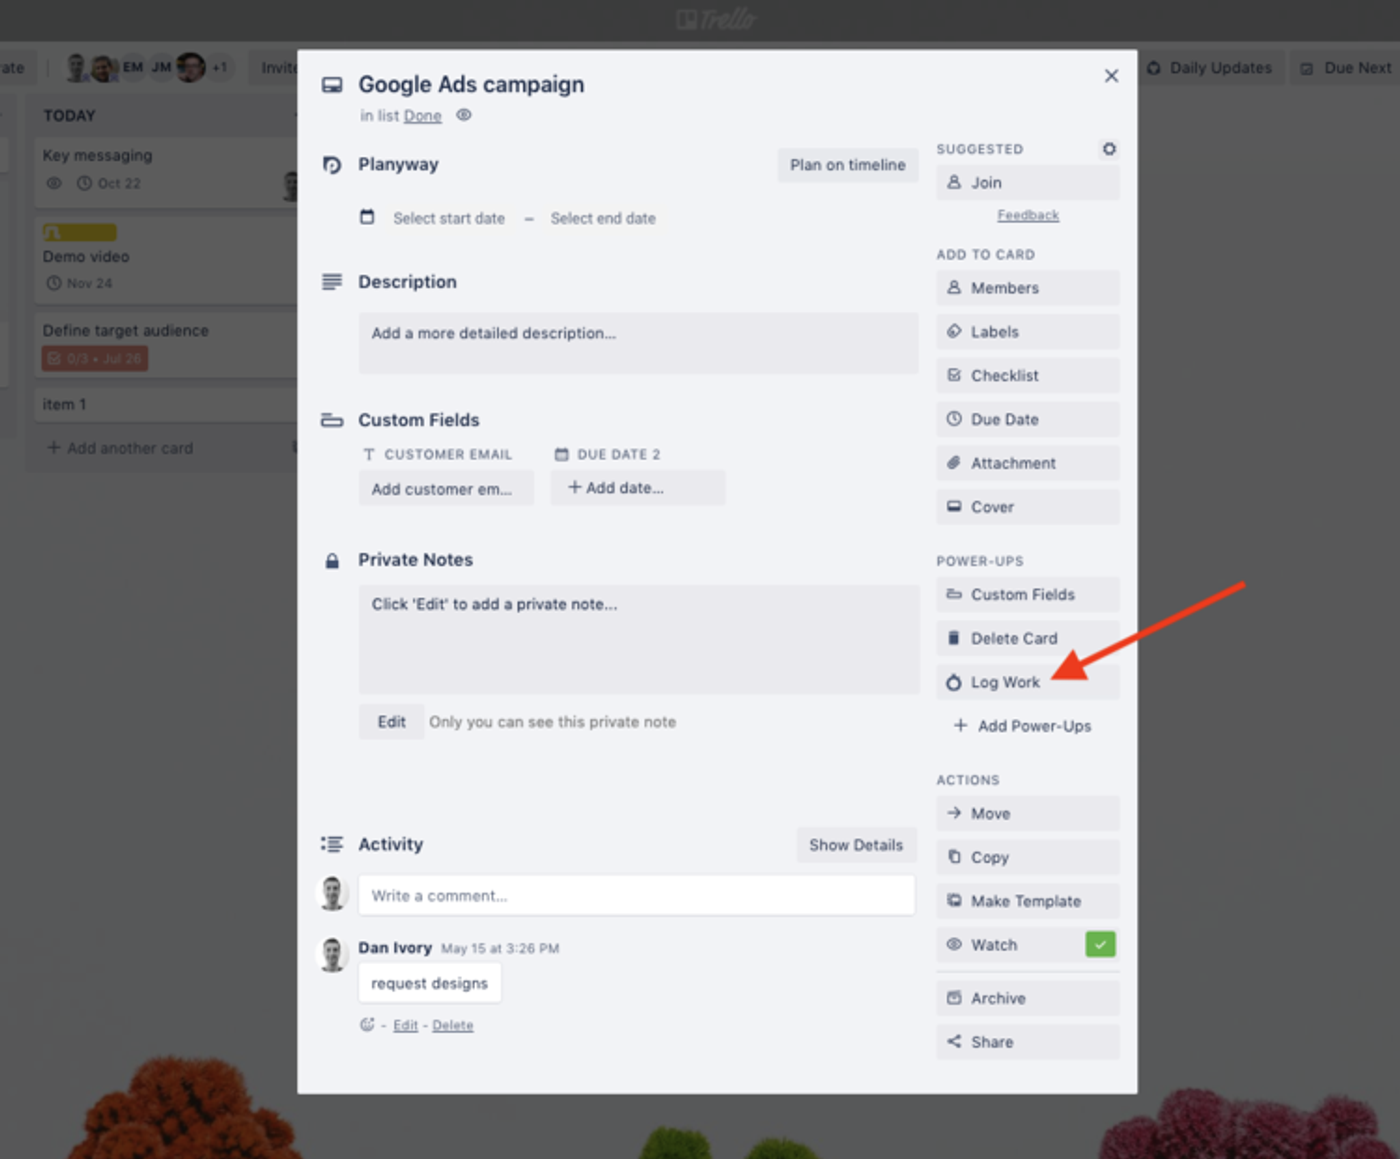Close the Google Ads campaign card

pyautogui.click(x=1111, y=76)
